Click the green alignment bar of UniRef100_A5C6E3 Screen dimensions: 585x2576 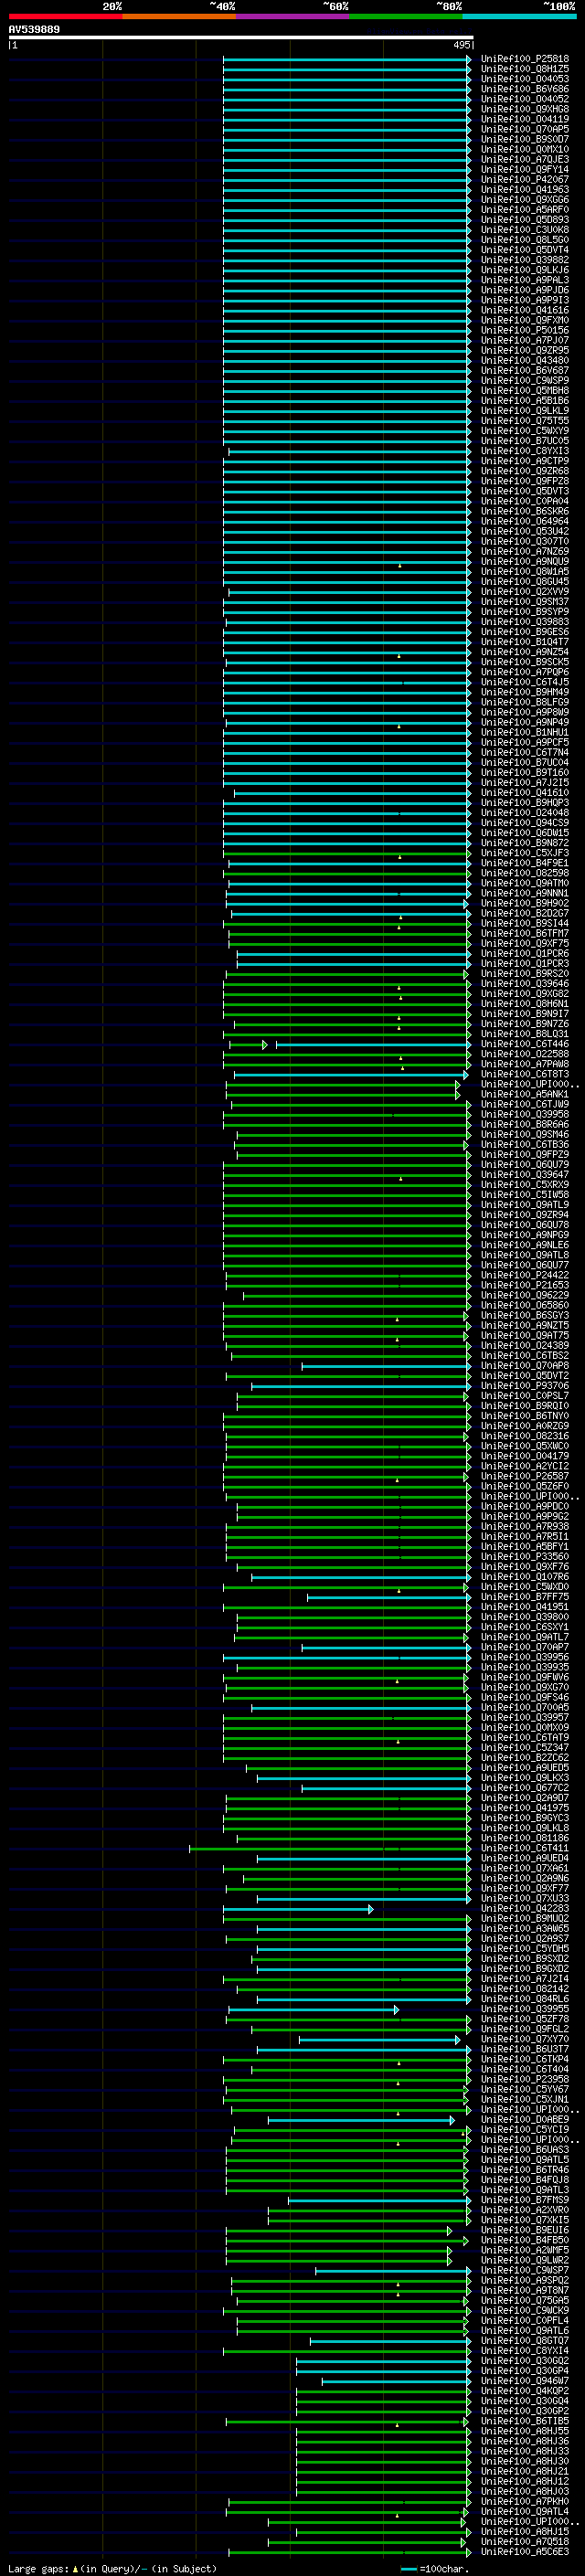349,2552
